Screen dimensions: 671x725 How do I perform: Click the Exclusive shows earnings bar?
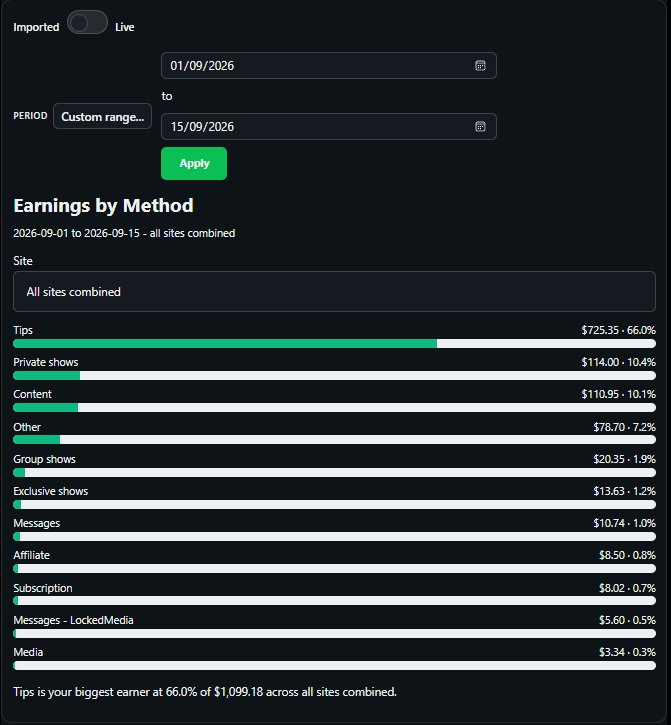click(x=334, y=504)
